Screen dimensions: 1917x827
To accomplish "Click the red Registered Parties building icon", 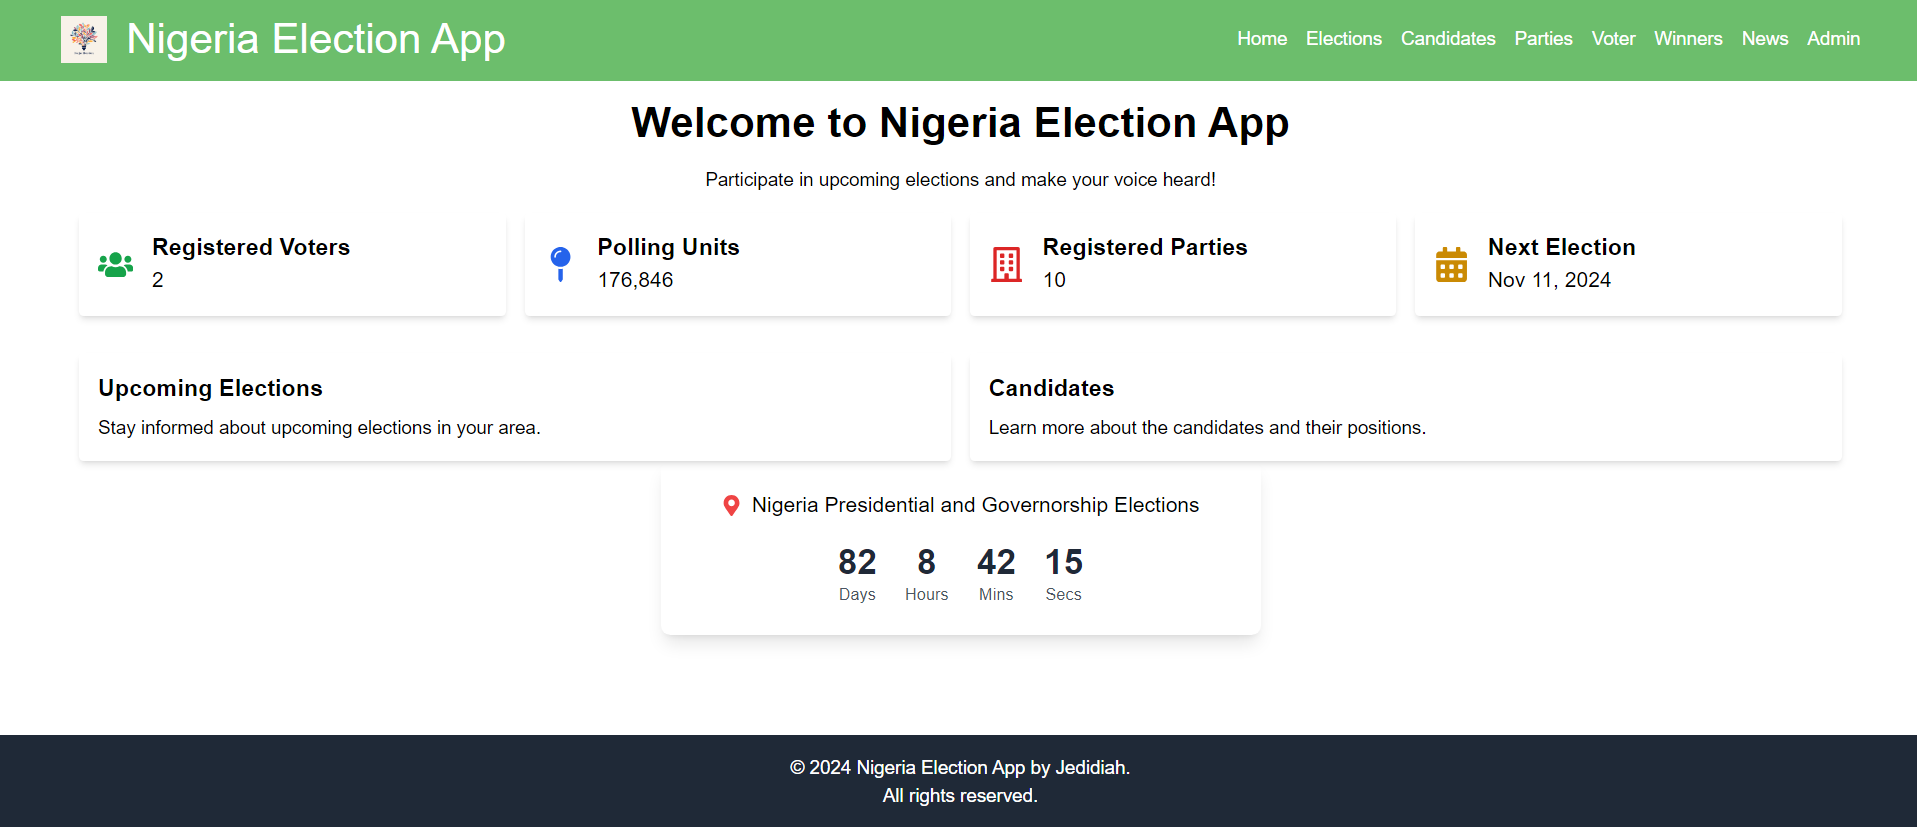I will click(1006, 265).
